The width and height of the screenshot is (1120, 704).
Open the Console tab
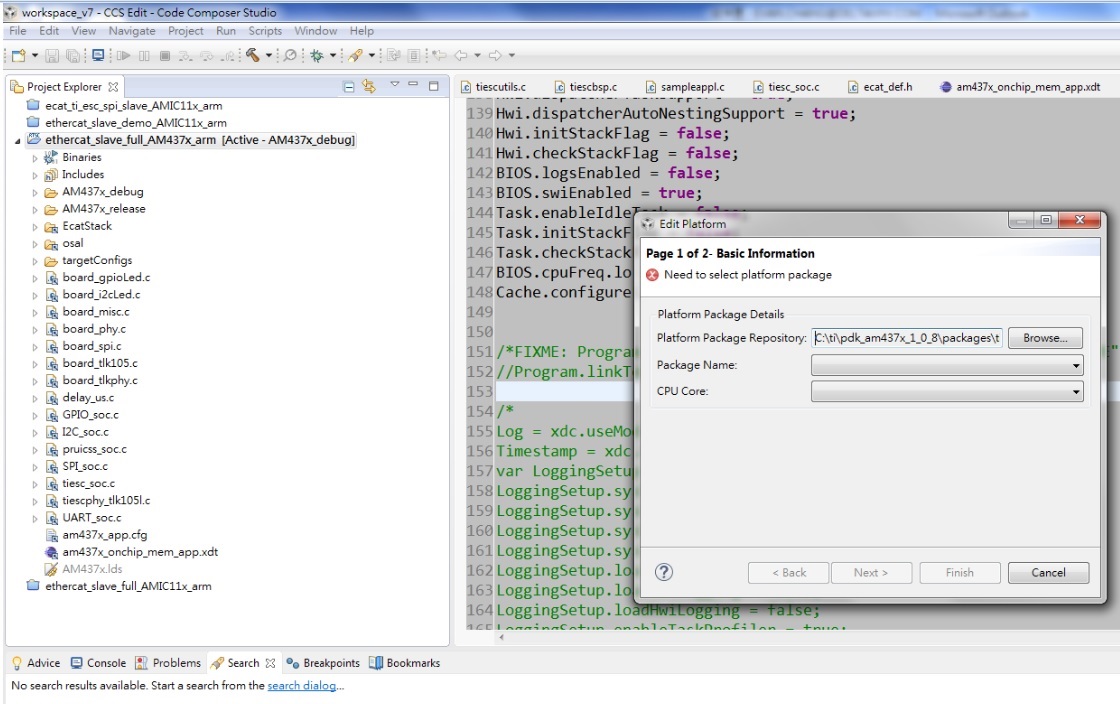pos(98,663)
